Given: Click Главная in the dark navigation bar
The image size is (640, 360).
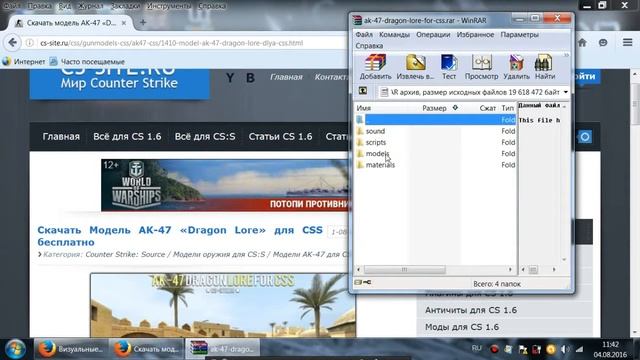Looking at the screenshot, I should pos(61,136).
